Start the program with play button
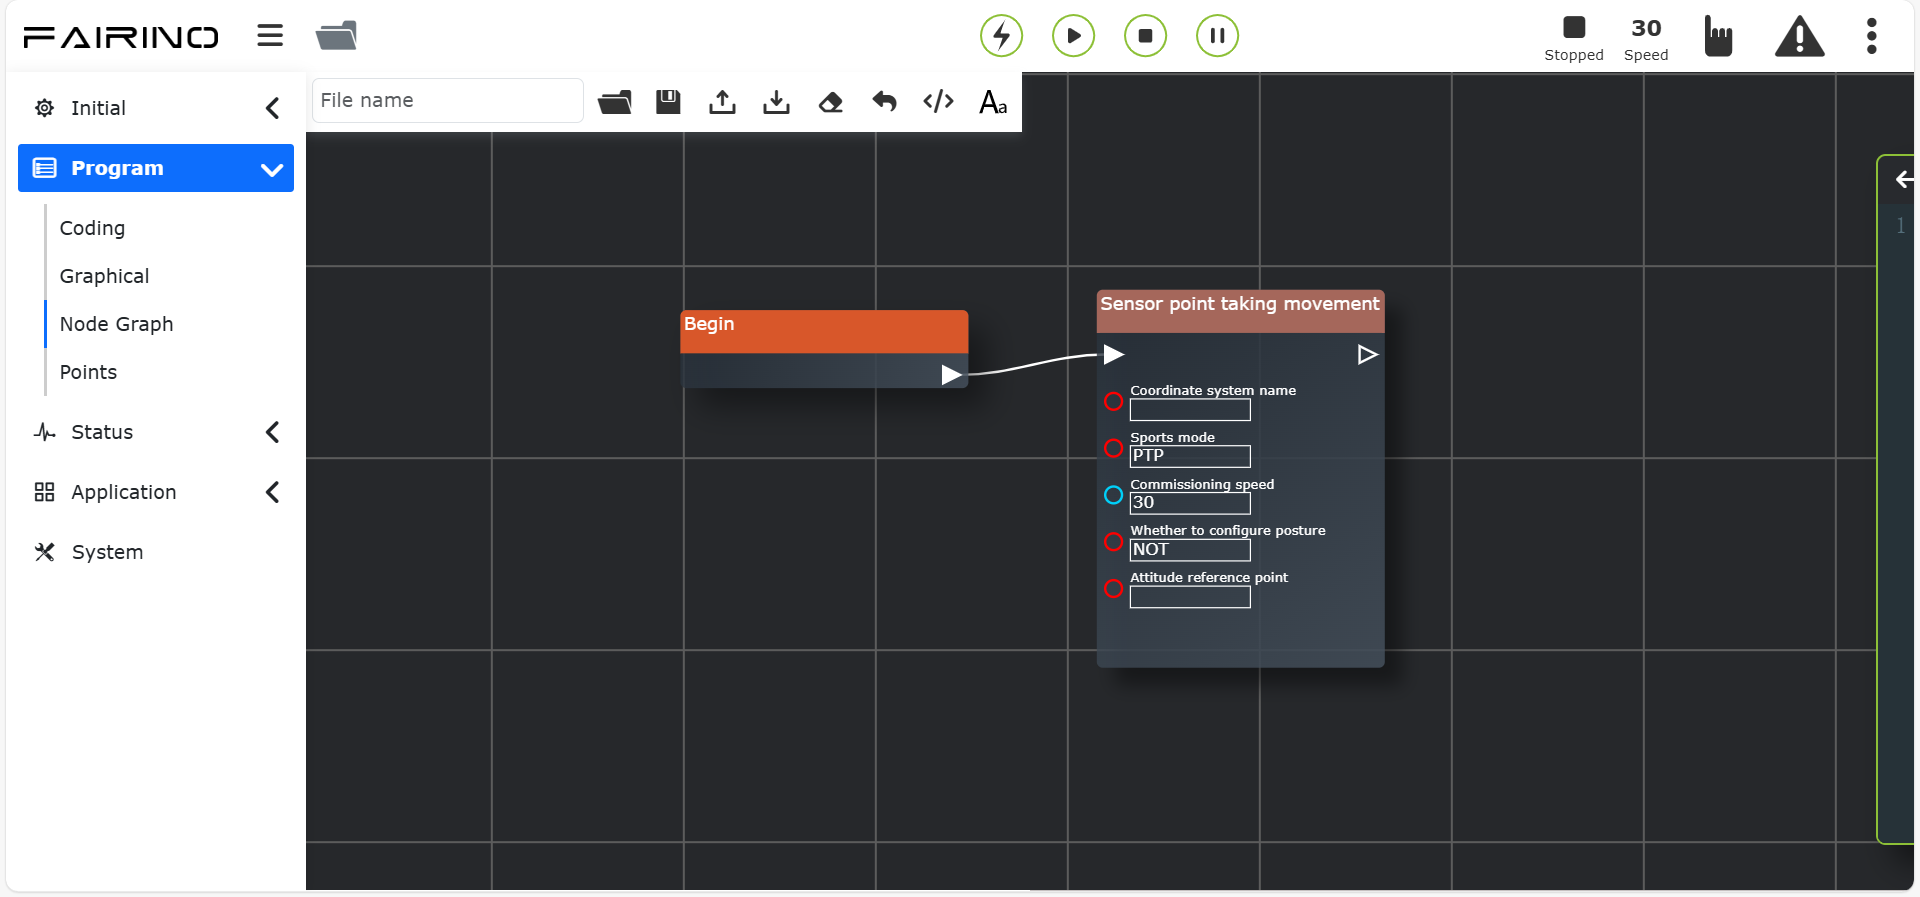This screenshot has width=1920, height=897. click(1073, 36)
